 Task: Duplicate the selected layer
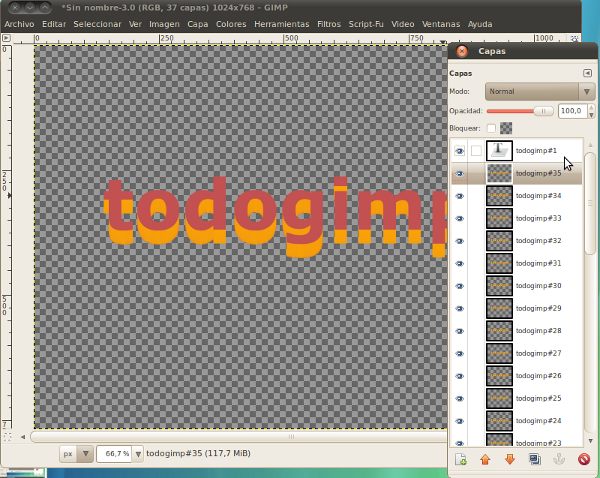coord(535,459)
